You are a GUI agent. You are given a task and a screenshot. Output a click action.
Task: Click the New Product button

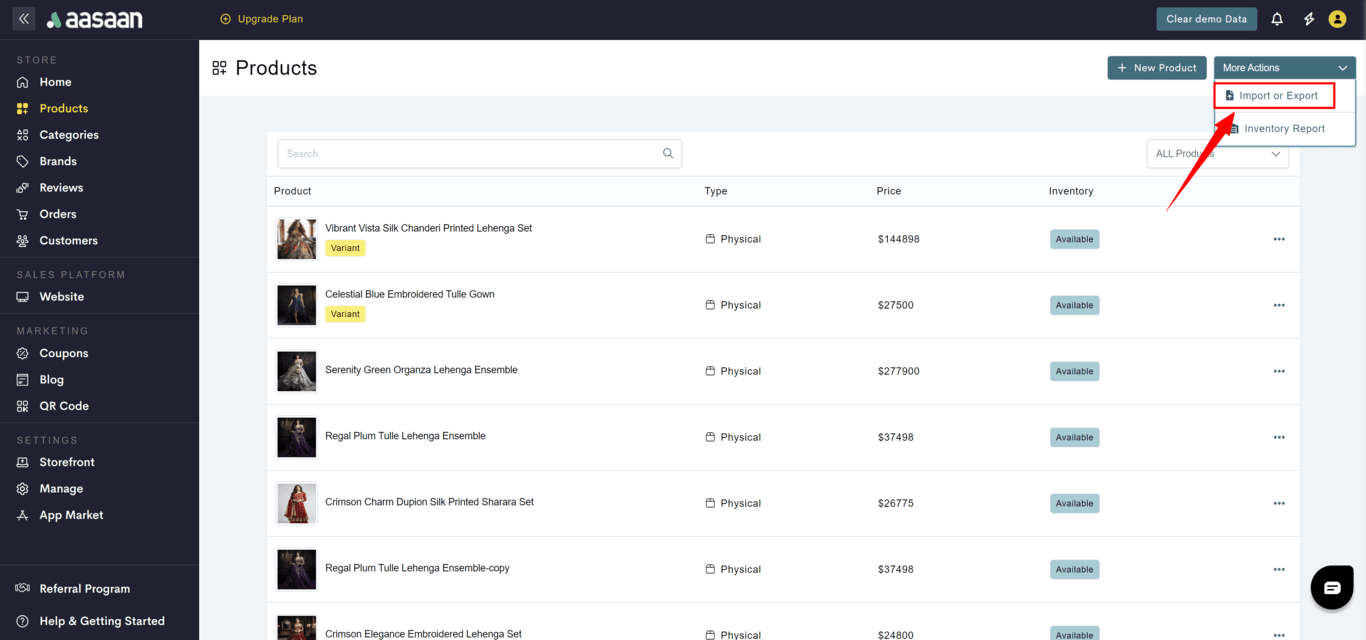point(1156,68)
